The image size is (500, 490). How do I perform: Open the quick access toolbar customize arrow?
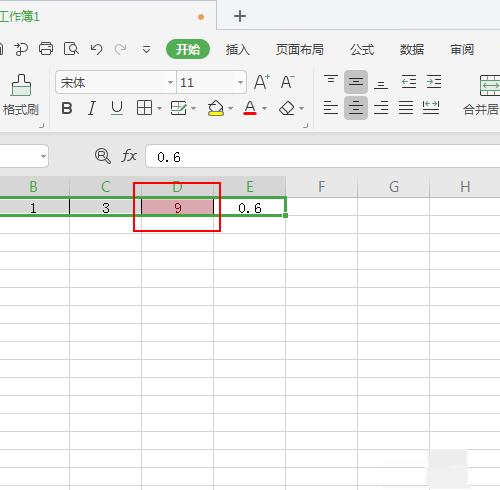click(x=146, y=50)
